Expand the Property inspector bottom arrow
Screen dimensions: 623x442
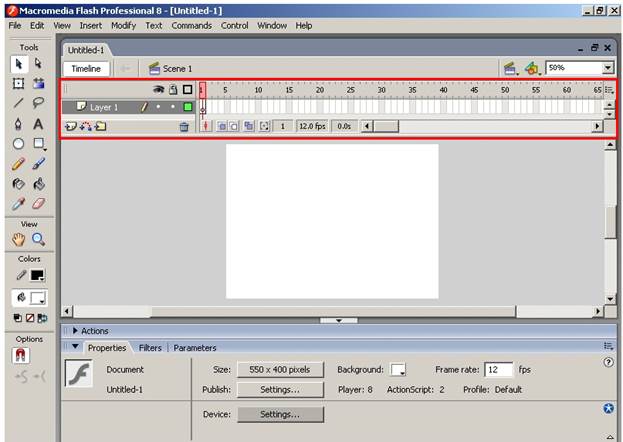pyautogui.click(x=610, y=437)
